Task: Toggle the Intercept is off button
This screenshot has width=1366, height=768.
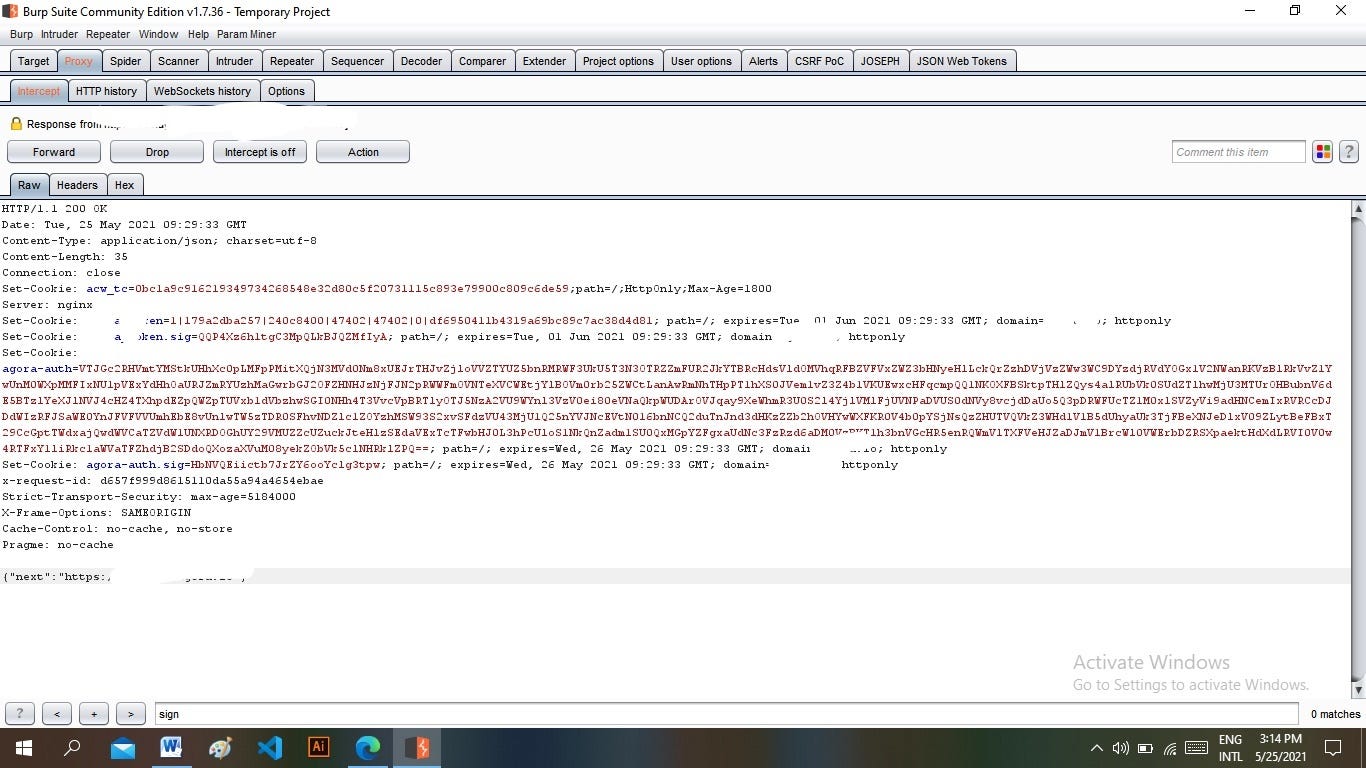Action: [260, 152]
